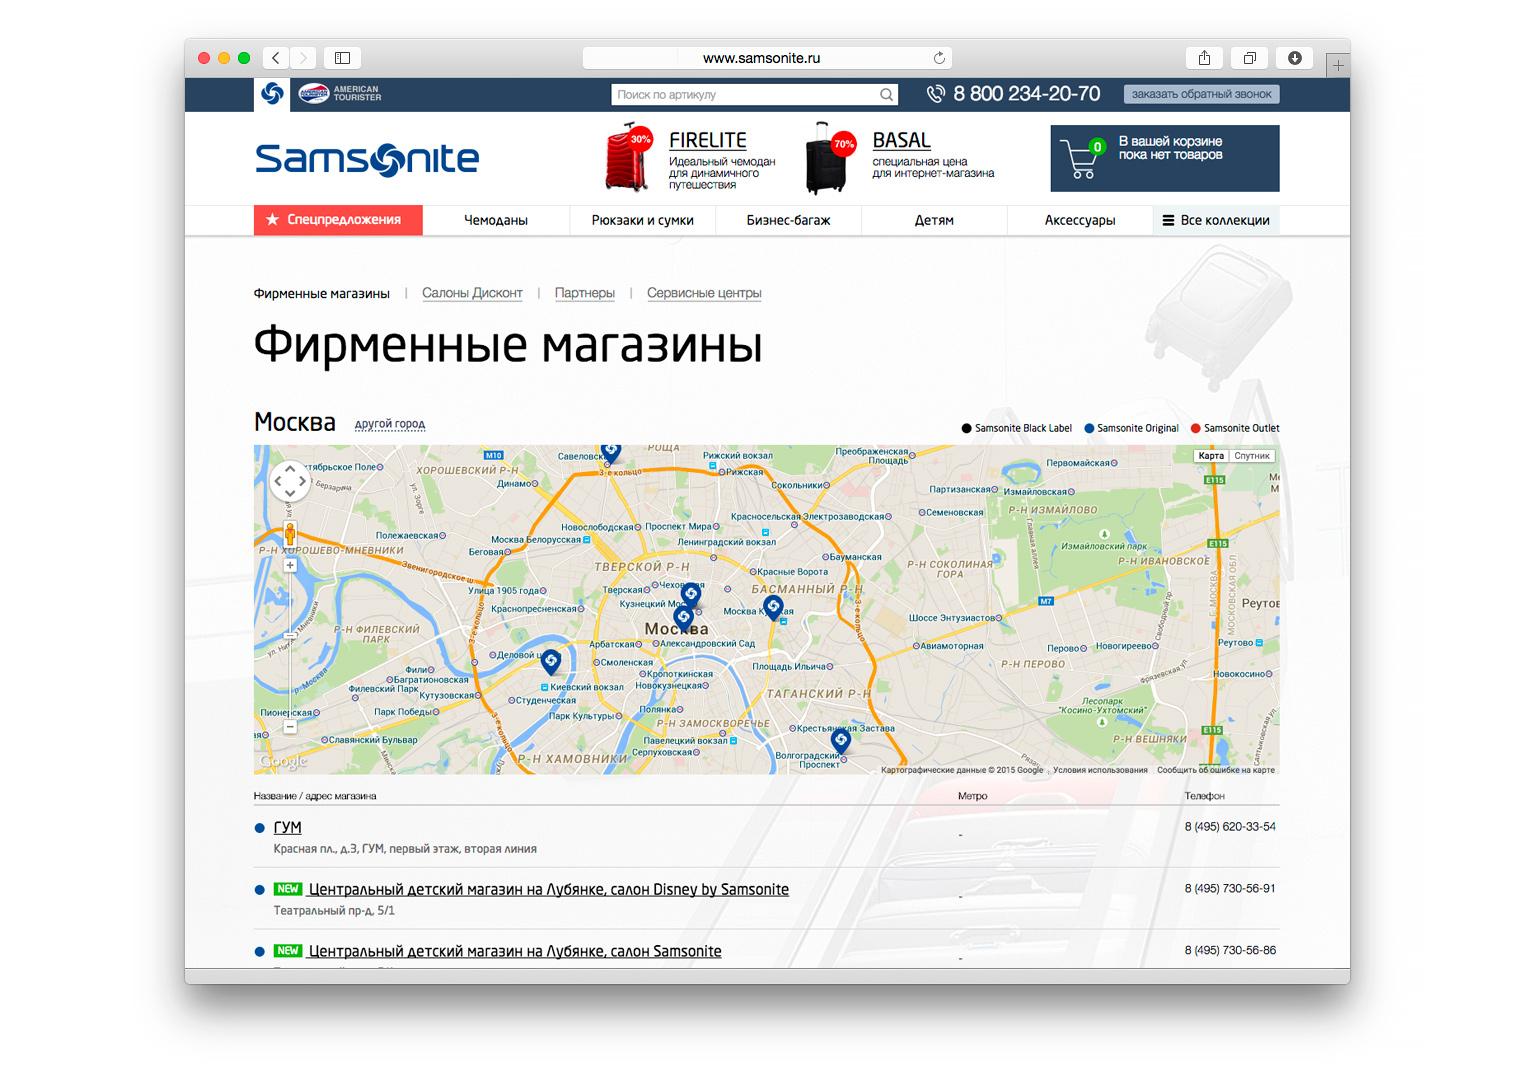Open the Все коллекции menu
The image size is (1537, 1076).
[x=1216, y=220]
